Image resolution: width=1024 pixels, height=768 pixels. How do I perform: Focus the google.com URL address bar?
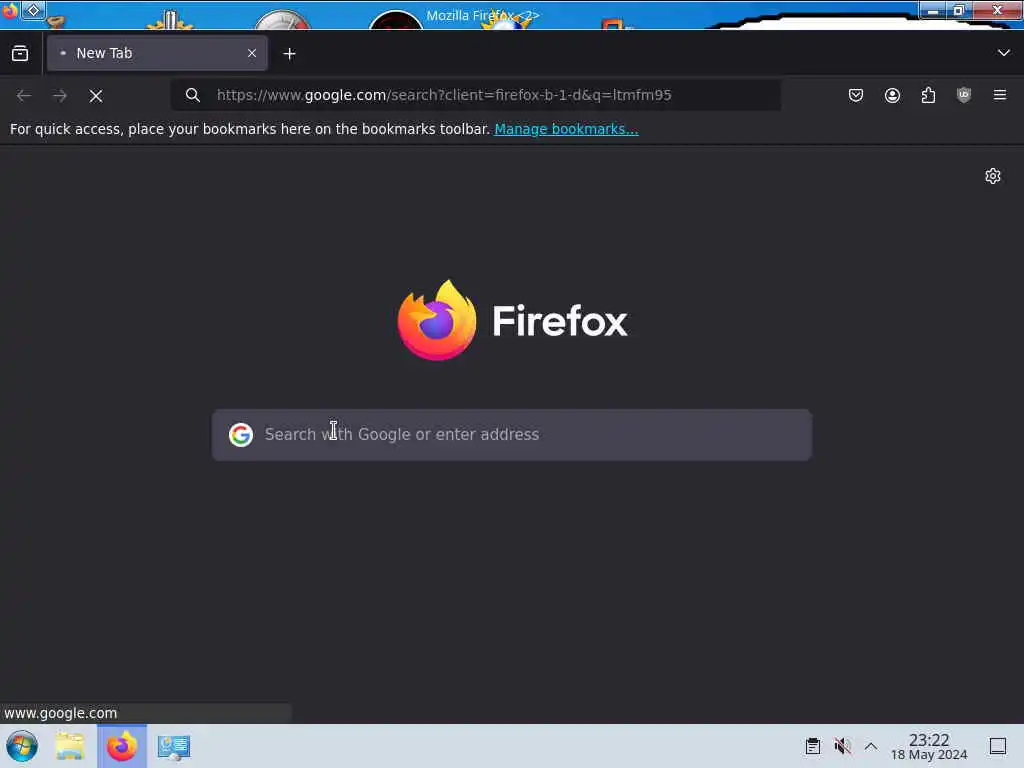tap(477, 95)
